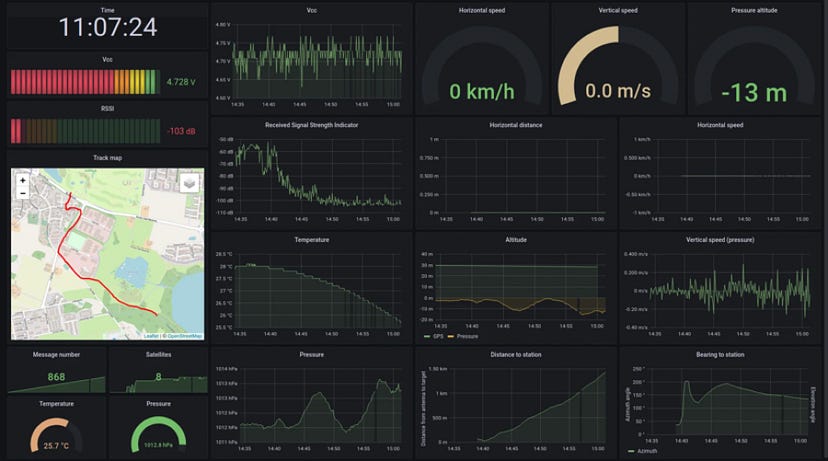This screenshot has width=828, height=461.
Task: Click the blue lake on the track map
Action: point(130,272)
